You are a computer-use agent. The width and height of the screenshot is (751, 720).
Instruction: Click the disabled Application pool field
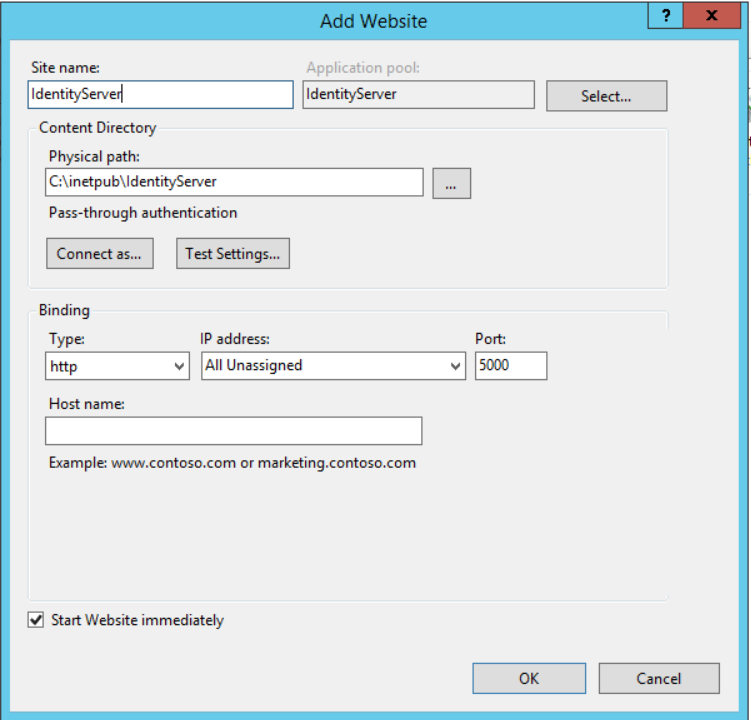click(x=418, y=95)
